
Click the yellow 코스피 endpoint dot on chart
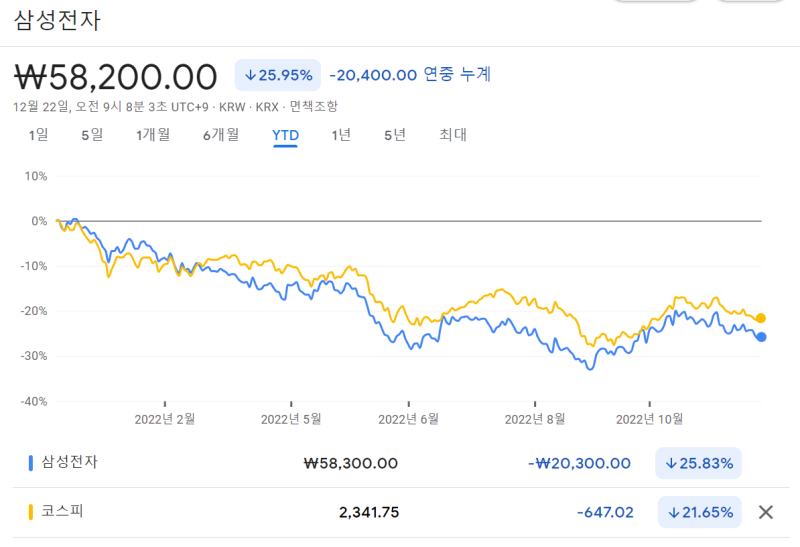click(x=761, y=318)
